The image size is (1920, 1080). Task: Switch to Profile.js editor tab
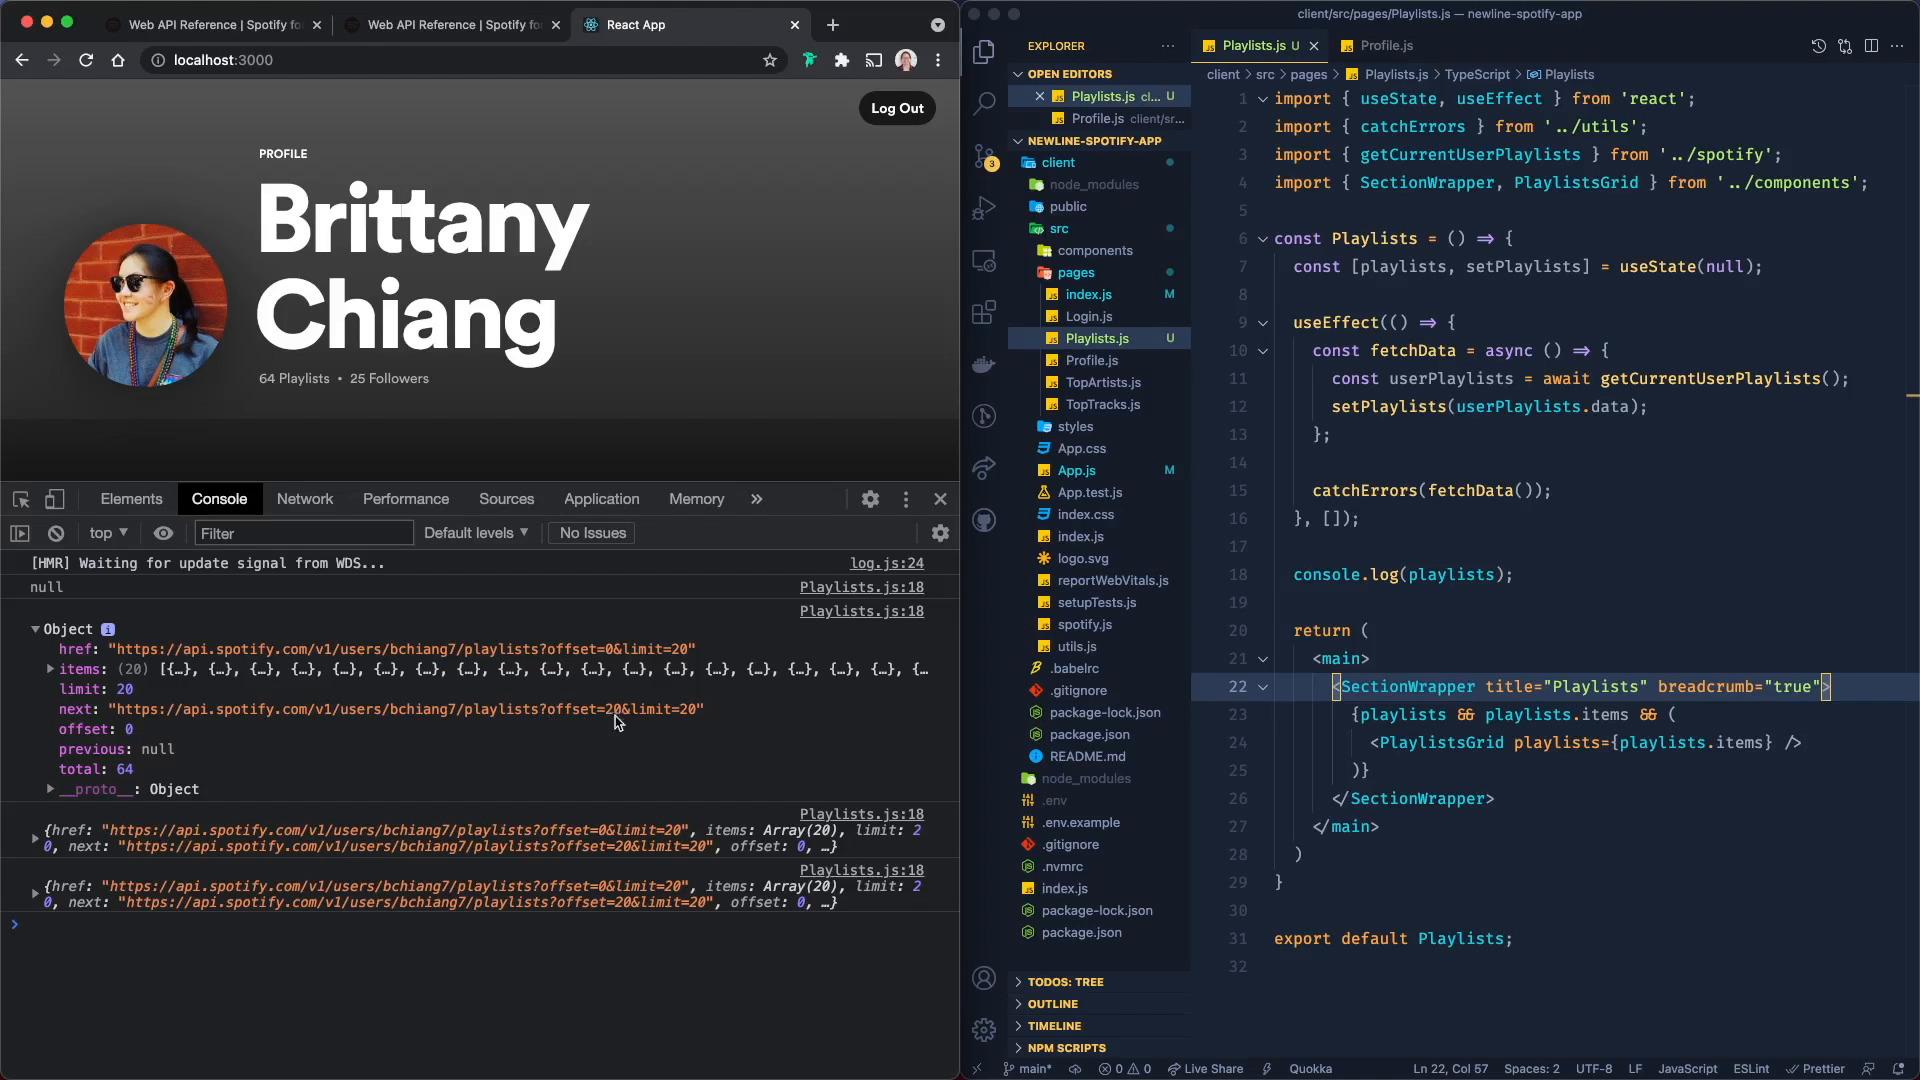point(1386,46)
